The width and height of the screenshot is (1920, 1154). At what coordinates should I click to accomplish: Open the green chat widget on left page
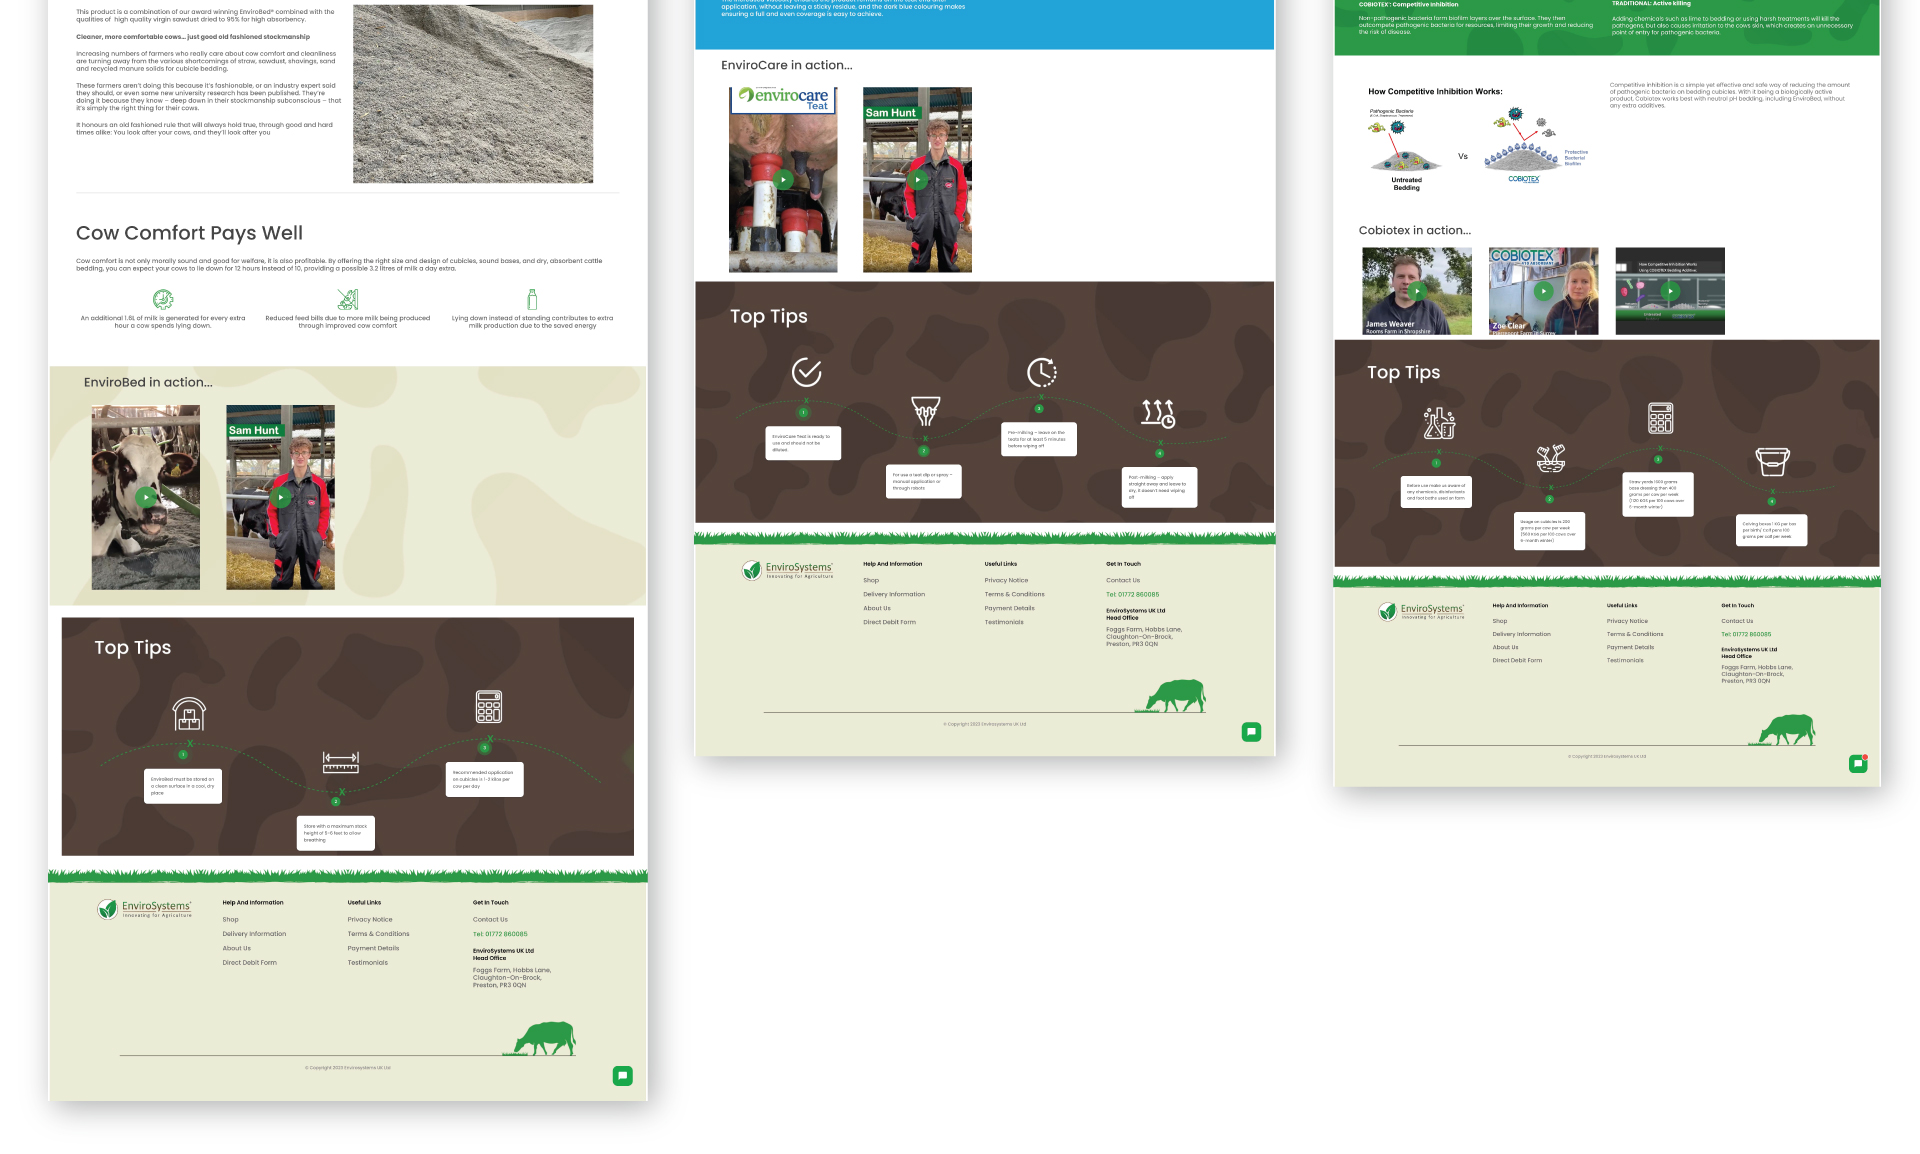click(x=622, y=1076)
